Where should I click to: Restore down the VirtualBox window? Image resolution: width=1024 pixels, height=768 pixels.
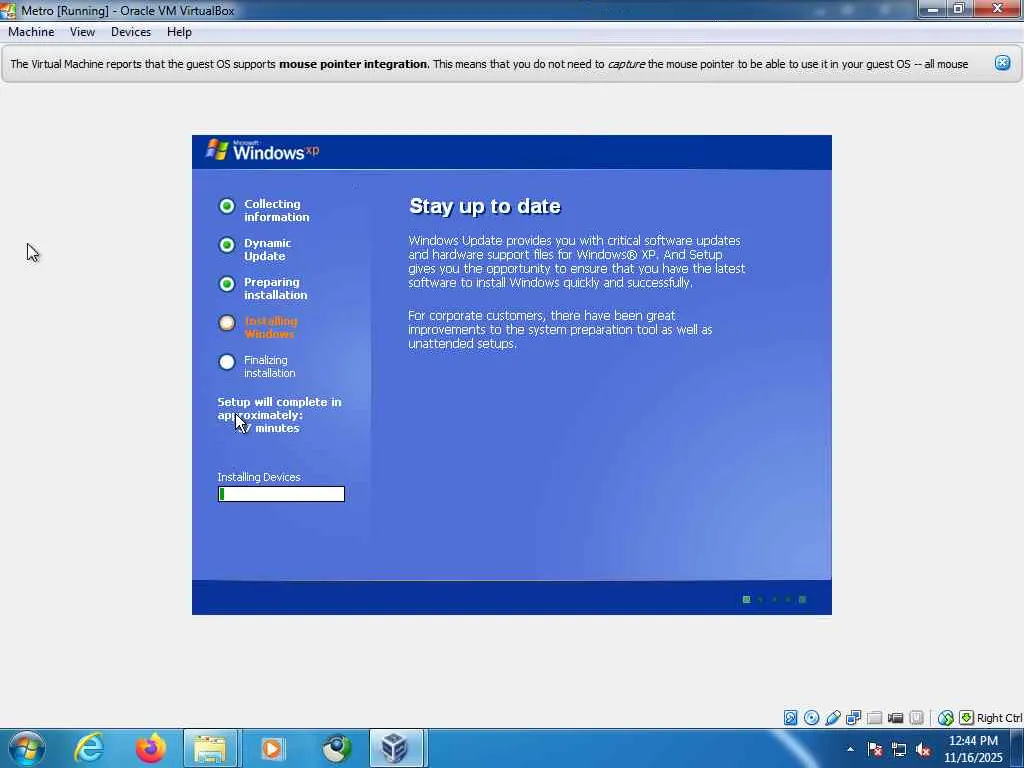coord(959,9)
